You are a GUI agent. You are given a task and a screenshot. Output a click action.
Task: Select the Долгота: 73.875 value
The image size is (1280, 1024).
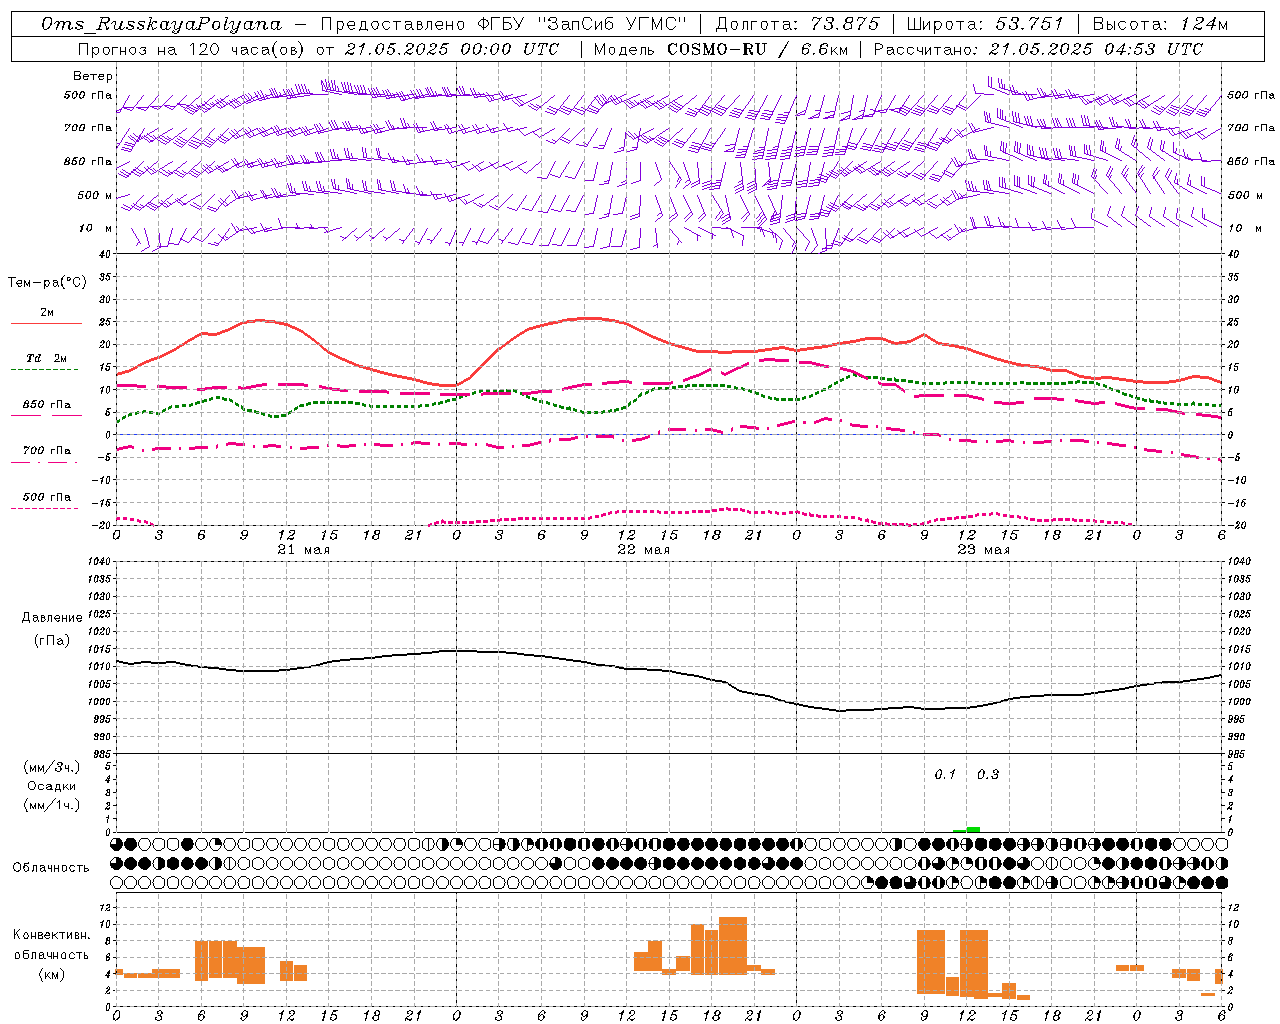pyautogui.click(x=797, y=24)
